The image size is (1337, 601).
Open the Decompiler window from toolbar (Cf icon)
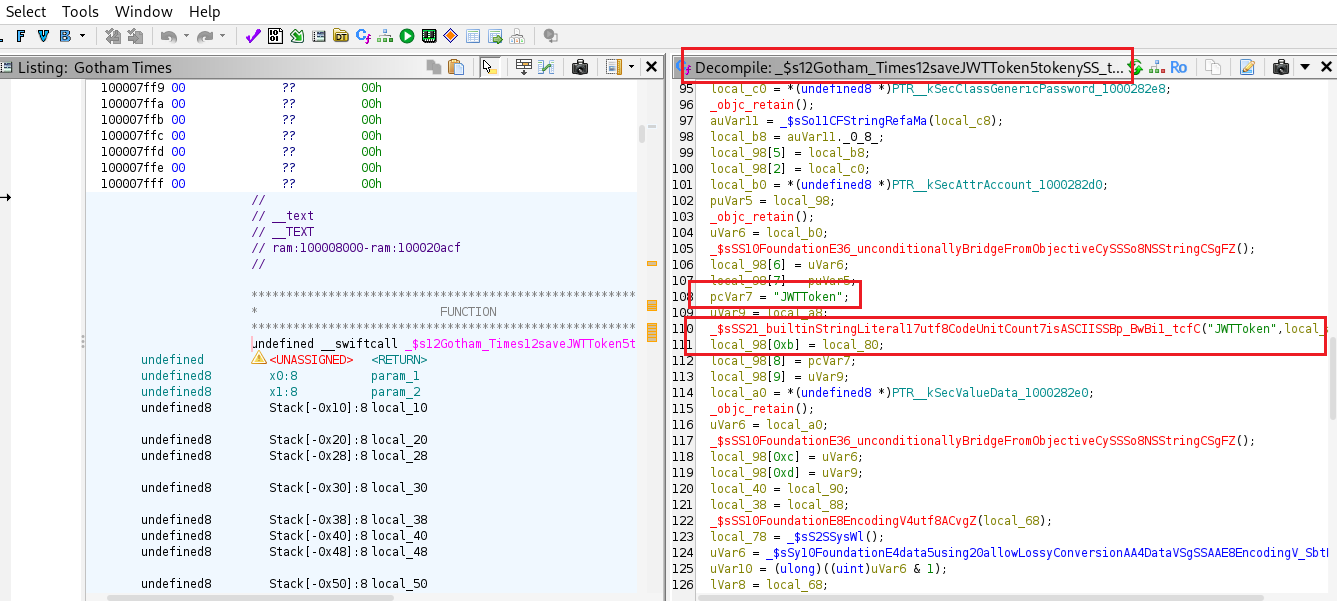pos(363,36)
